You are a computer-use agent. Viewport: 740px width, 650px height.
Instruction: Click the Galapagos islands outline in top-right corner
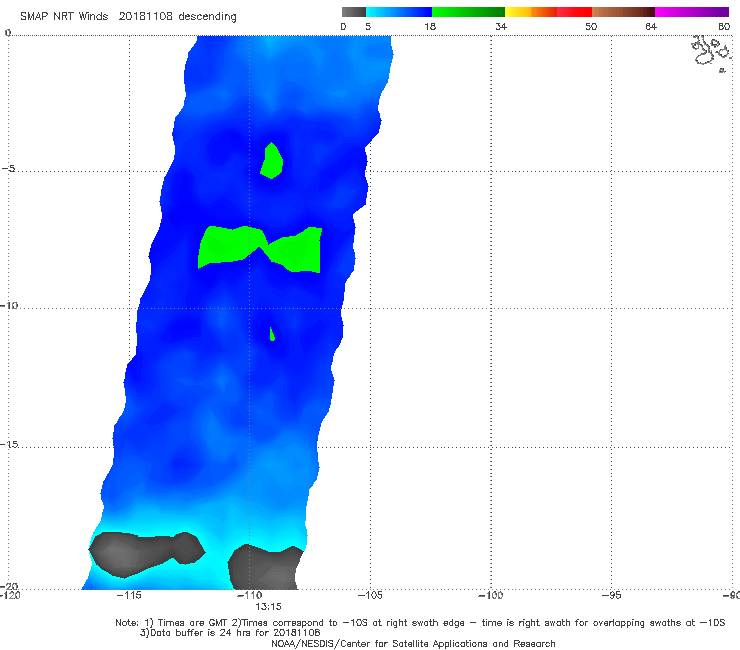coord(711,52)
